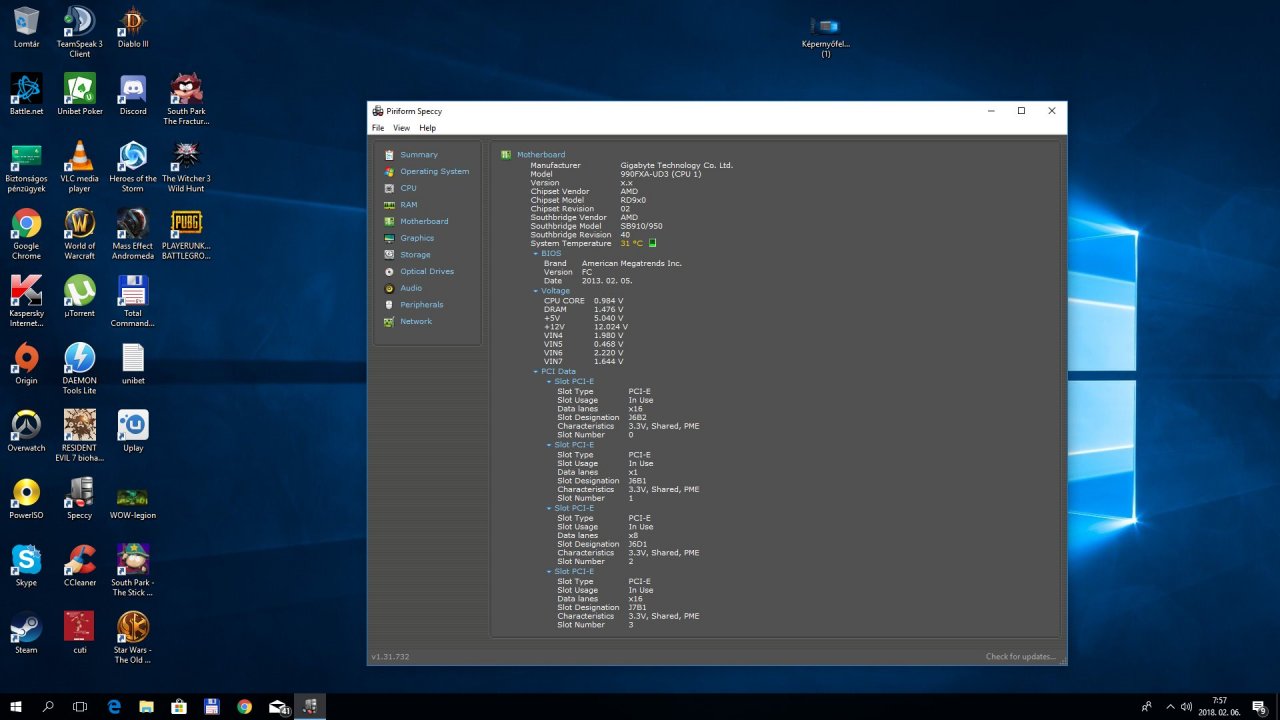Select the Audio sidebar entry
The image size is (1280, 720).
(x=410, y=288)
